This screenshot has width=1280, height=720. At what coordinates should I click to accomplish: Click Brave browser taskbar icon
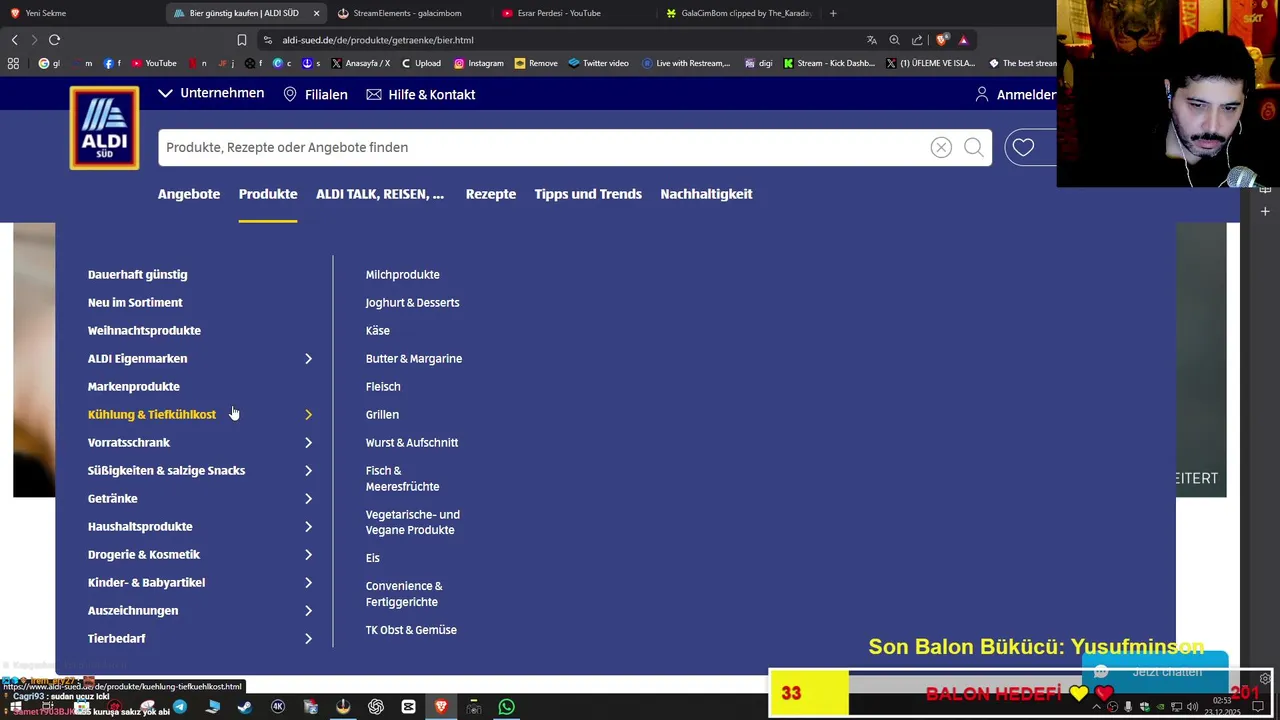coord(441,707)
